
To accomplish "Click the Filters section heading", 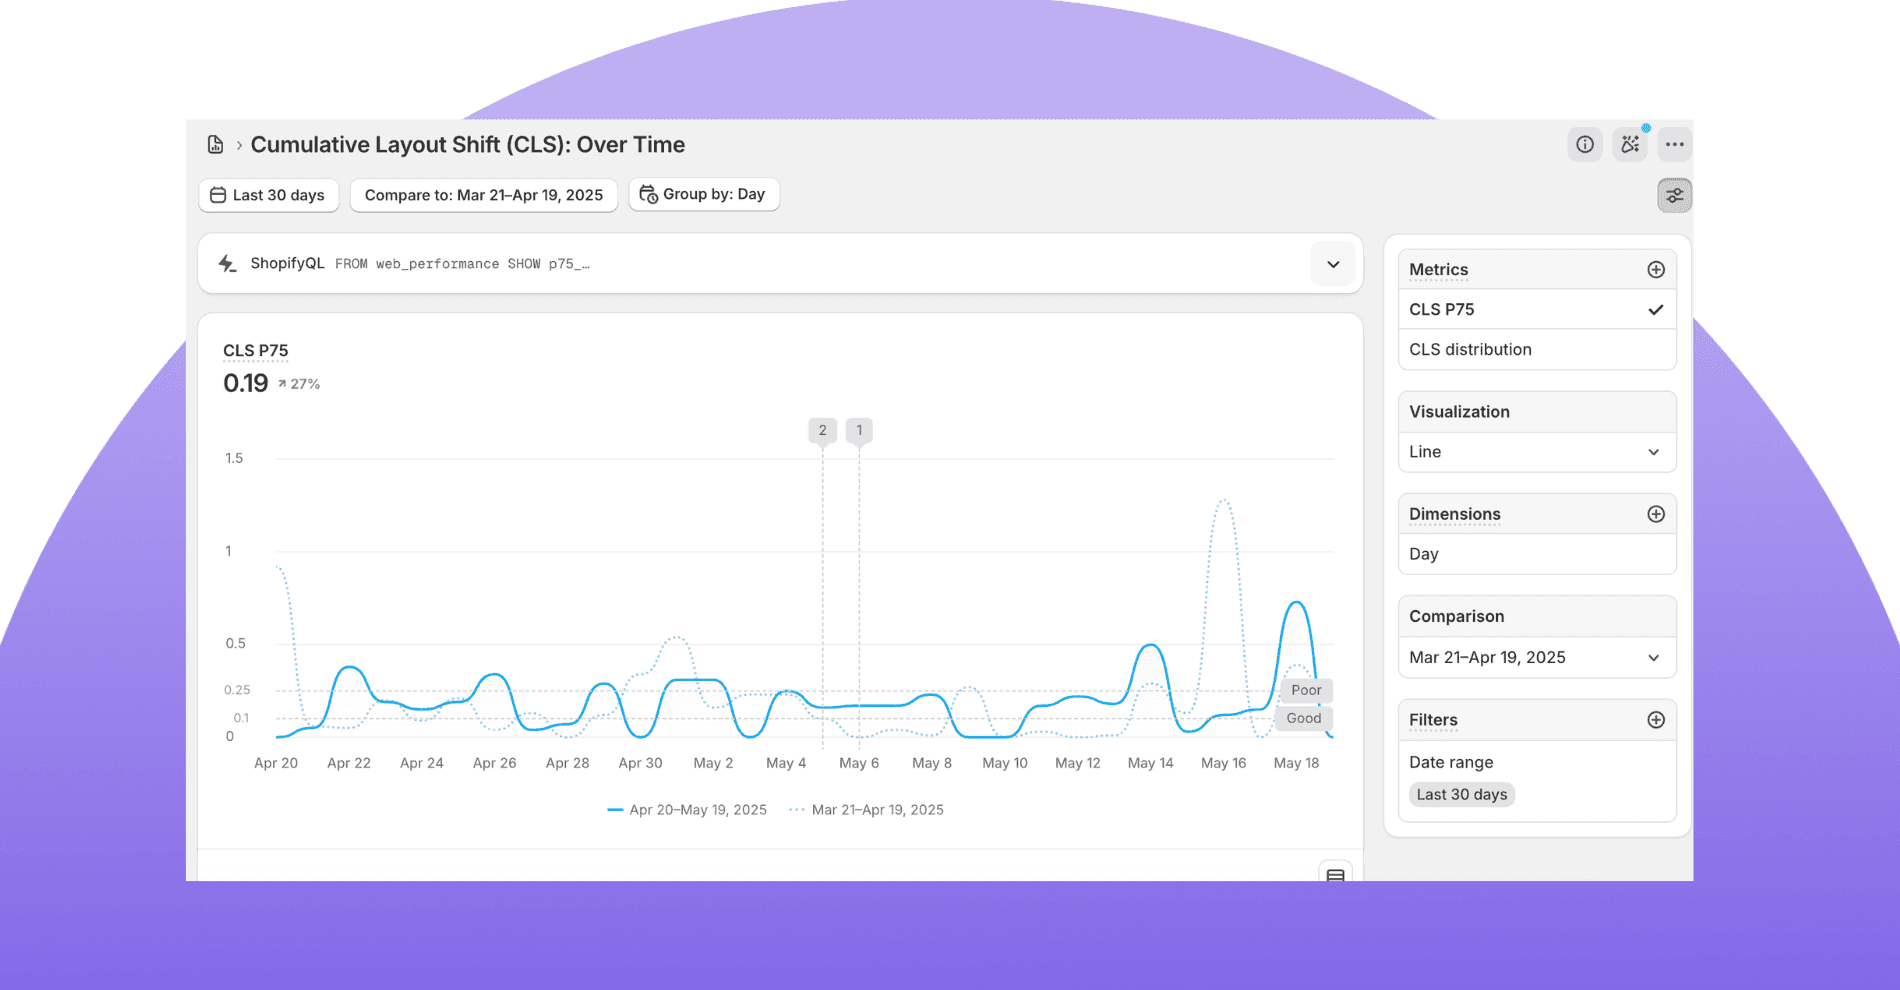I will (x=1434, y=720).
